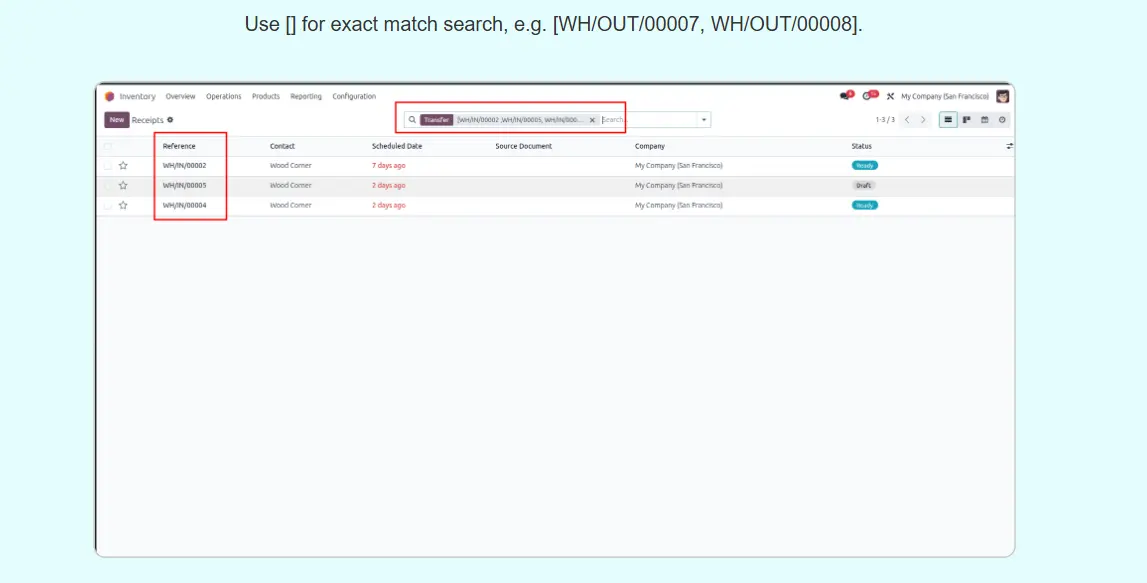This screenshot has height=583, width=1147.
Task: Open the Configuration menu
Action: click(x=354, y=97)
